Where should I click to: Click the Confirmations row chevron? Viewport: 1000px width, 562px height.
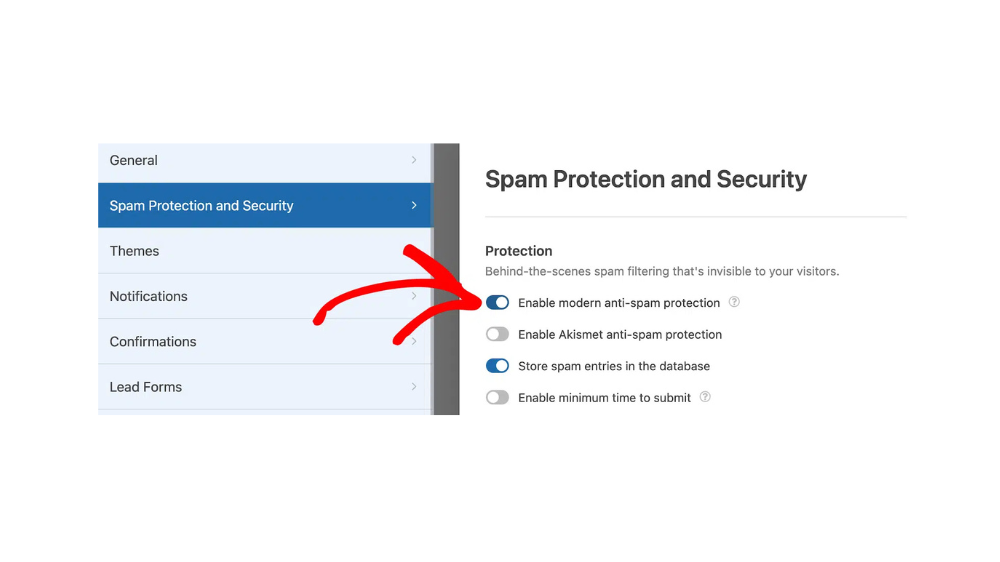414,341
